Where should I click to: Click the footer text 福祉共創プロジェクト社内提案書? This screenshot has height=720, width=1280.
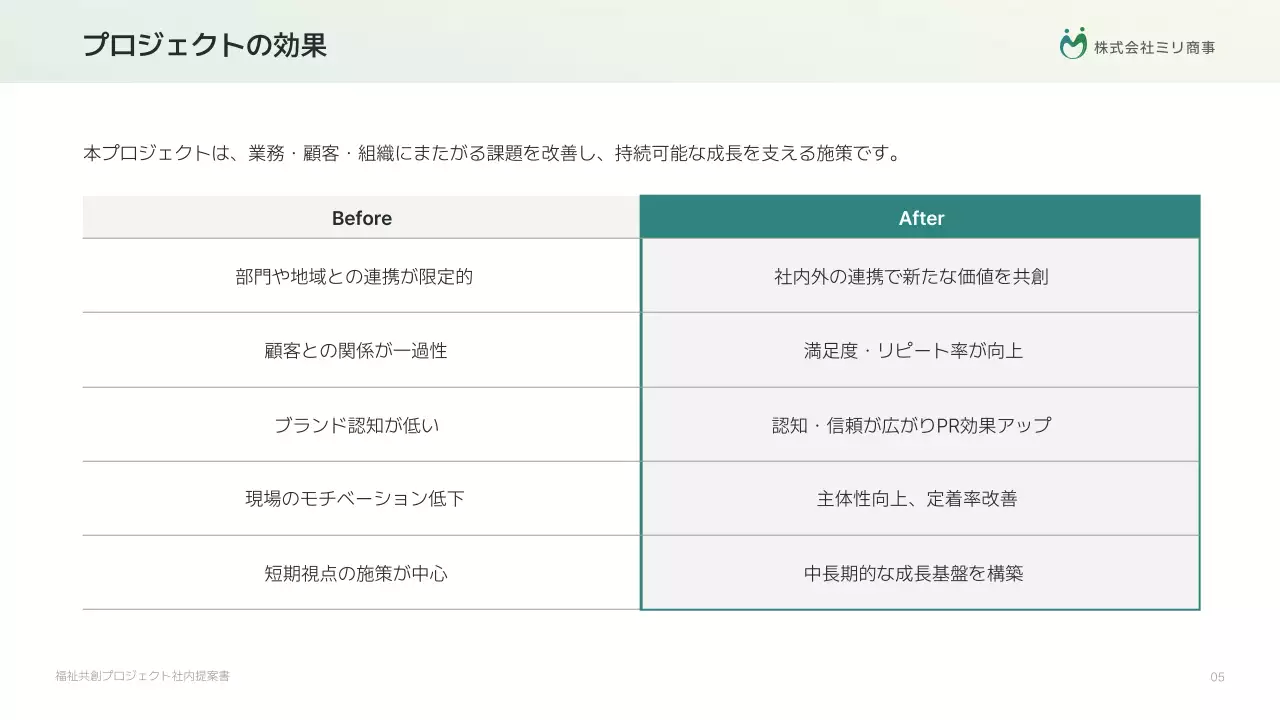[x=142, y=676]
